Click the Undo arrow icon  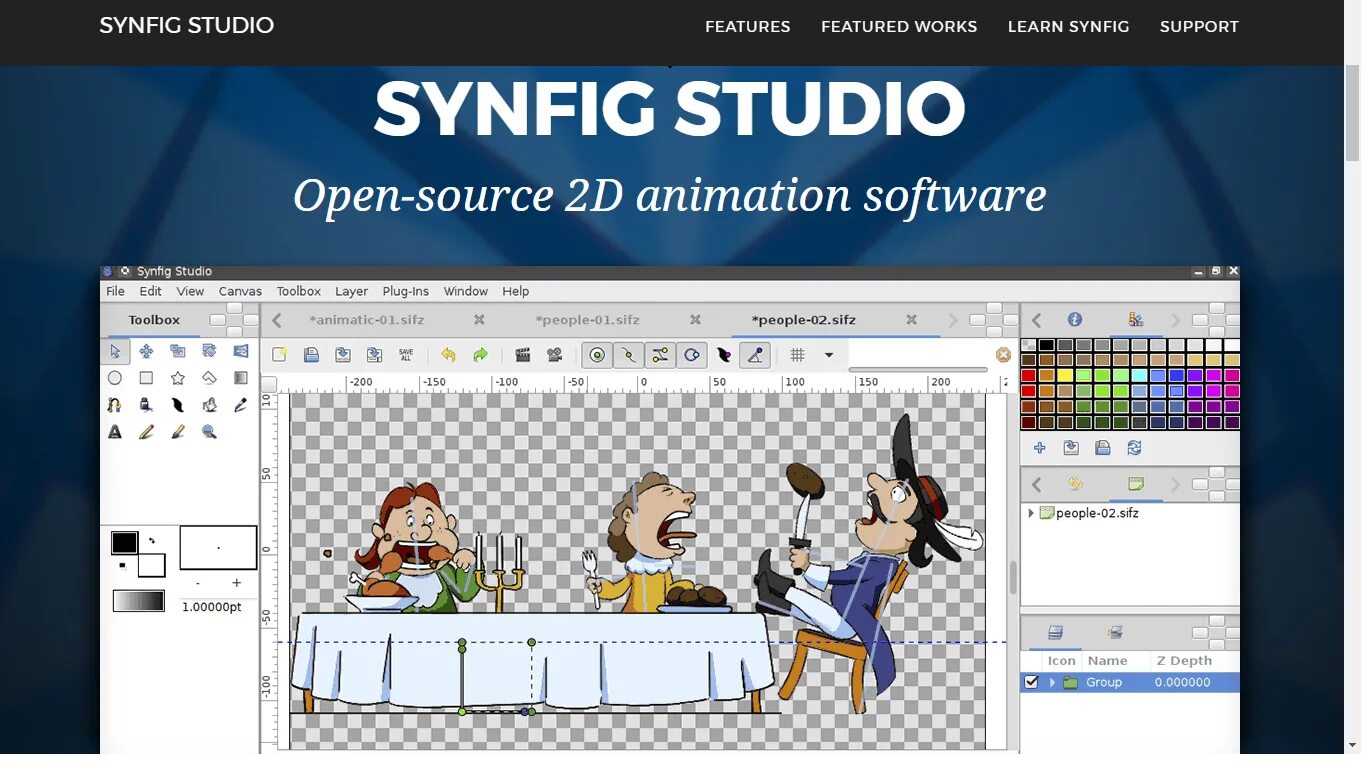click(x=448, y=355)
